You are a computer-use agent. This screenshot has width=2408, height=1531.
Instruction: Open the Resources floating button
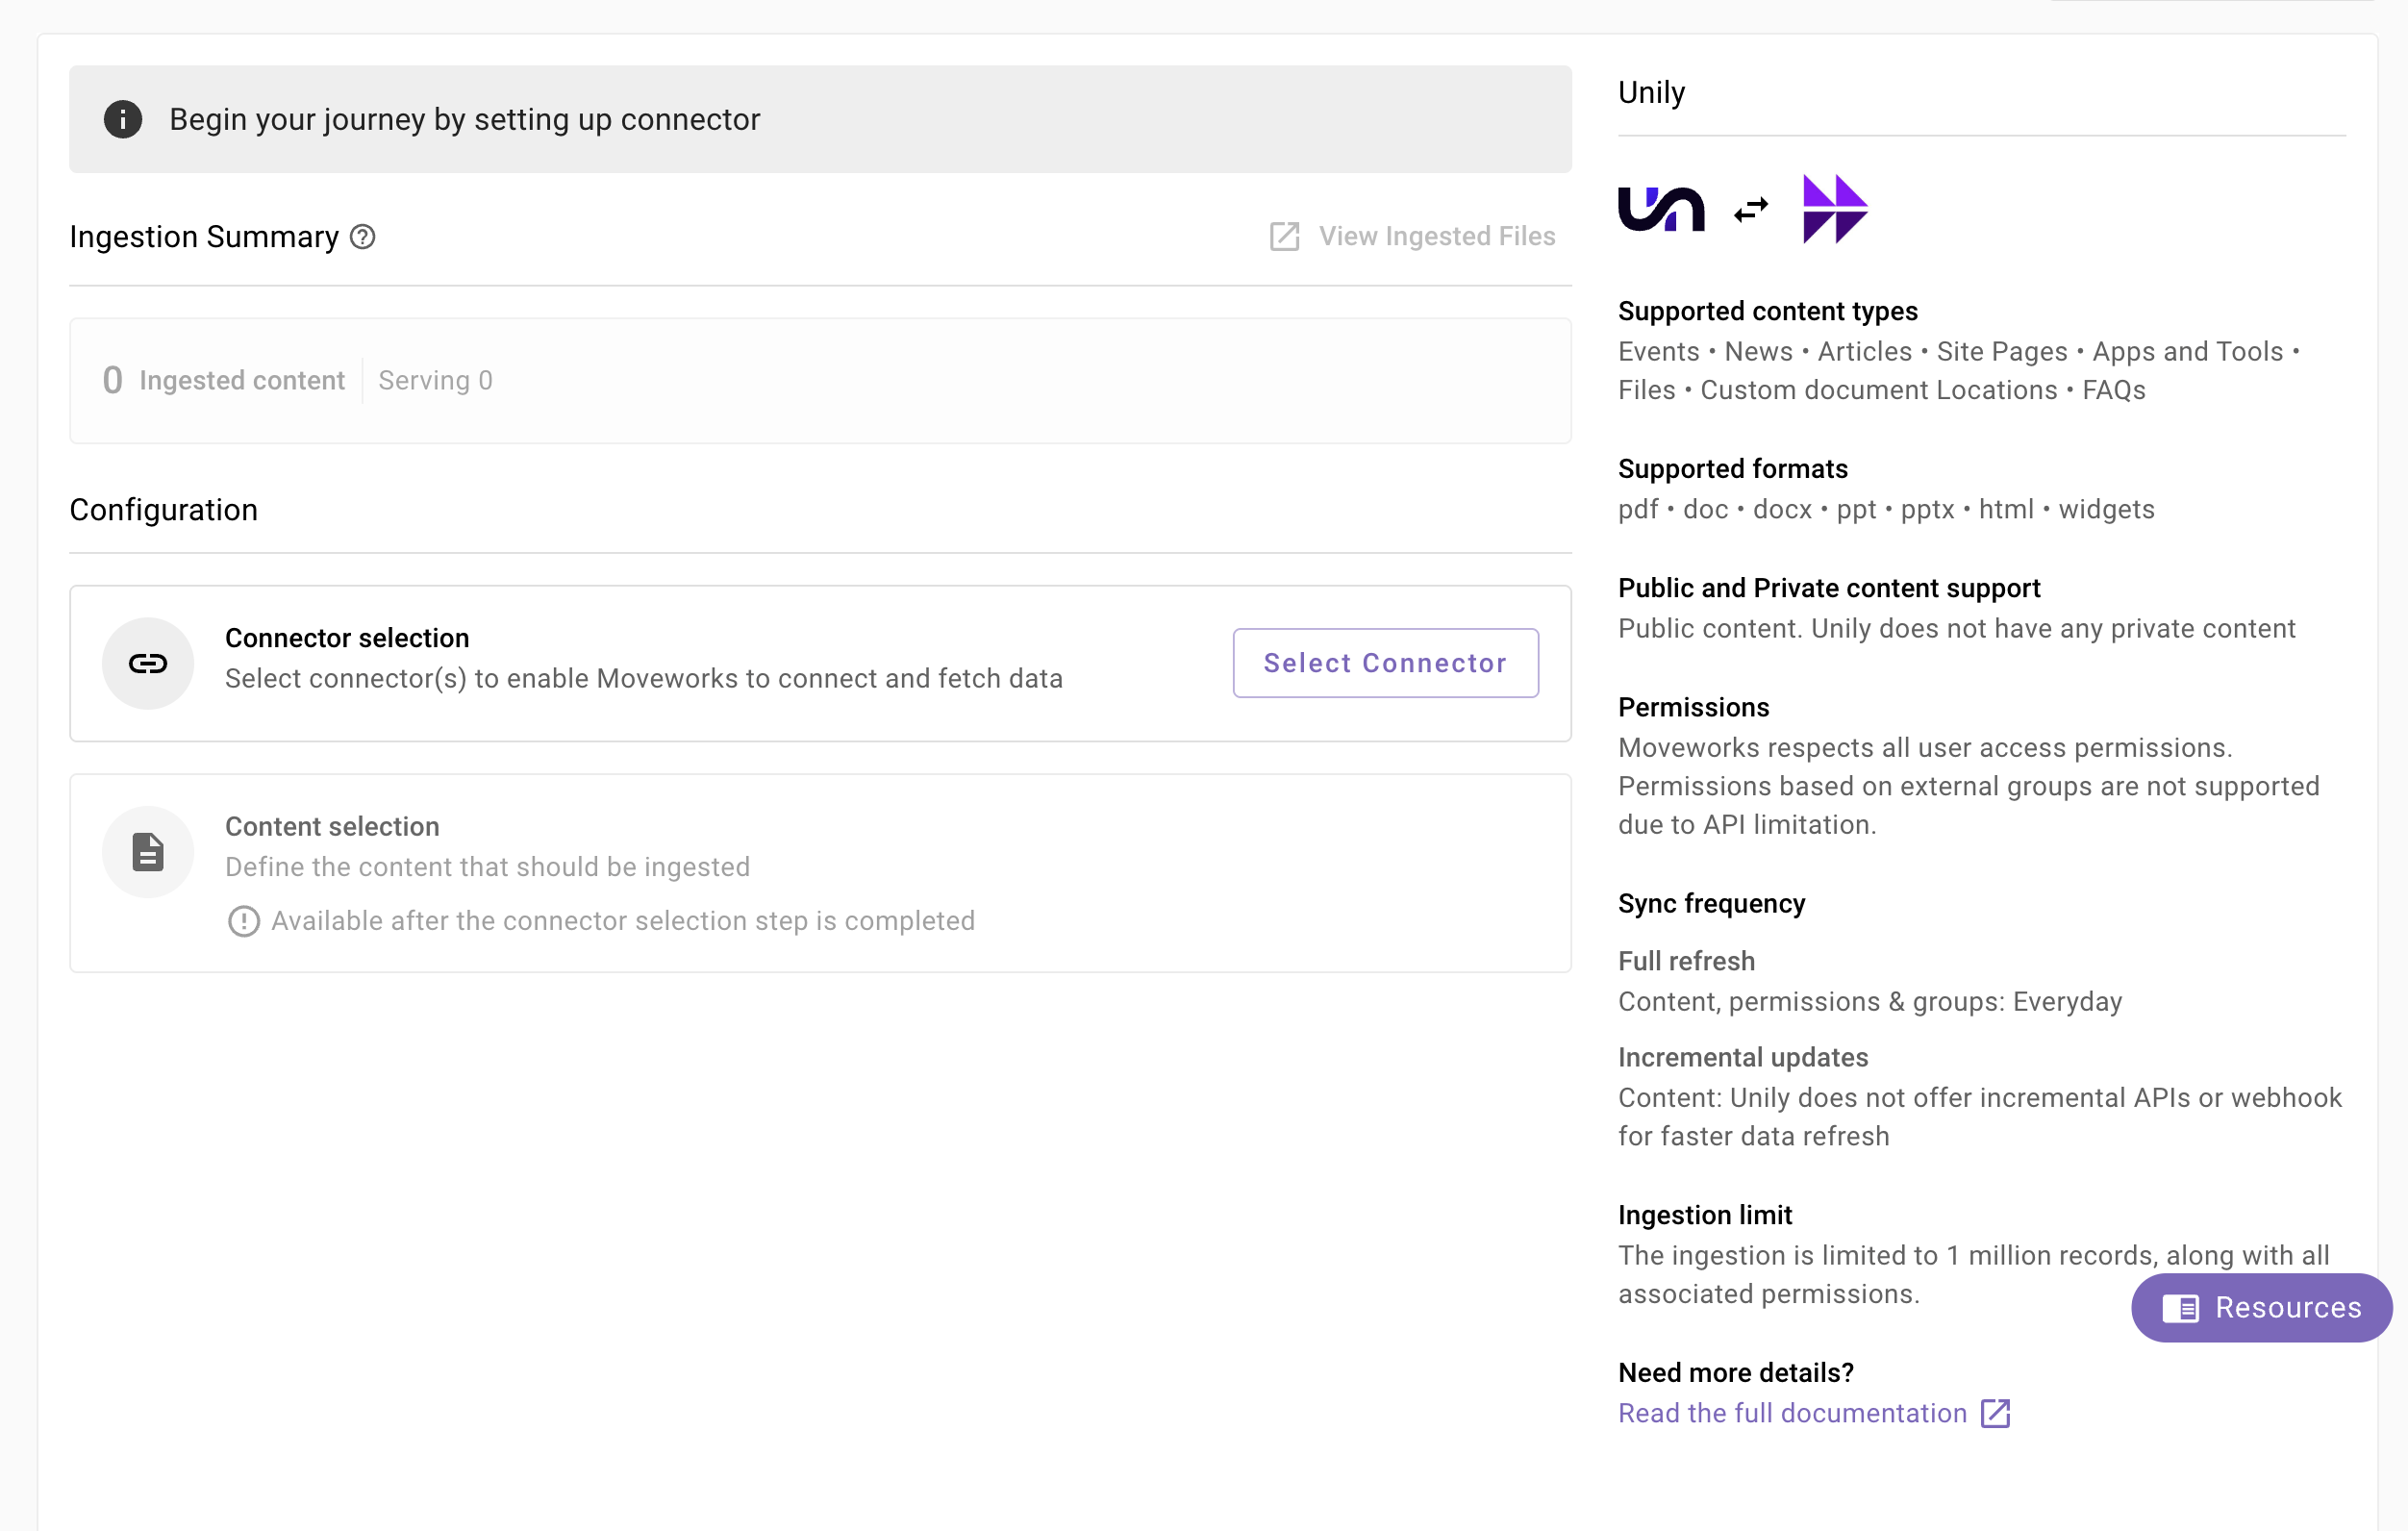click(x=2261, y=1308)
